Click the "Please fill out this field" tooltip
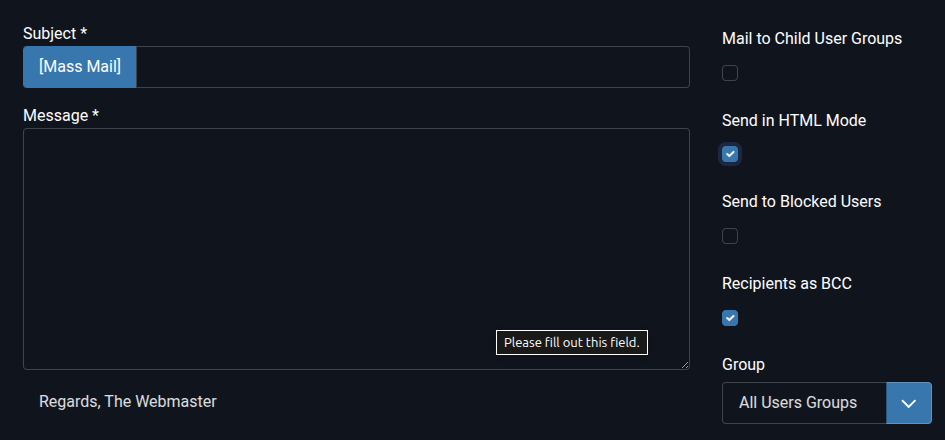The width and height of the screenshot is (945, 440). (x=572, y=343)
